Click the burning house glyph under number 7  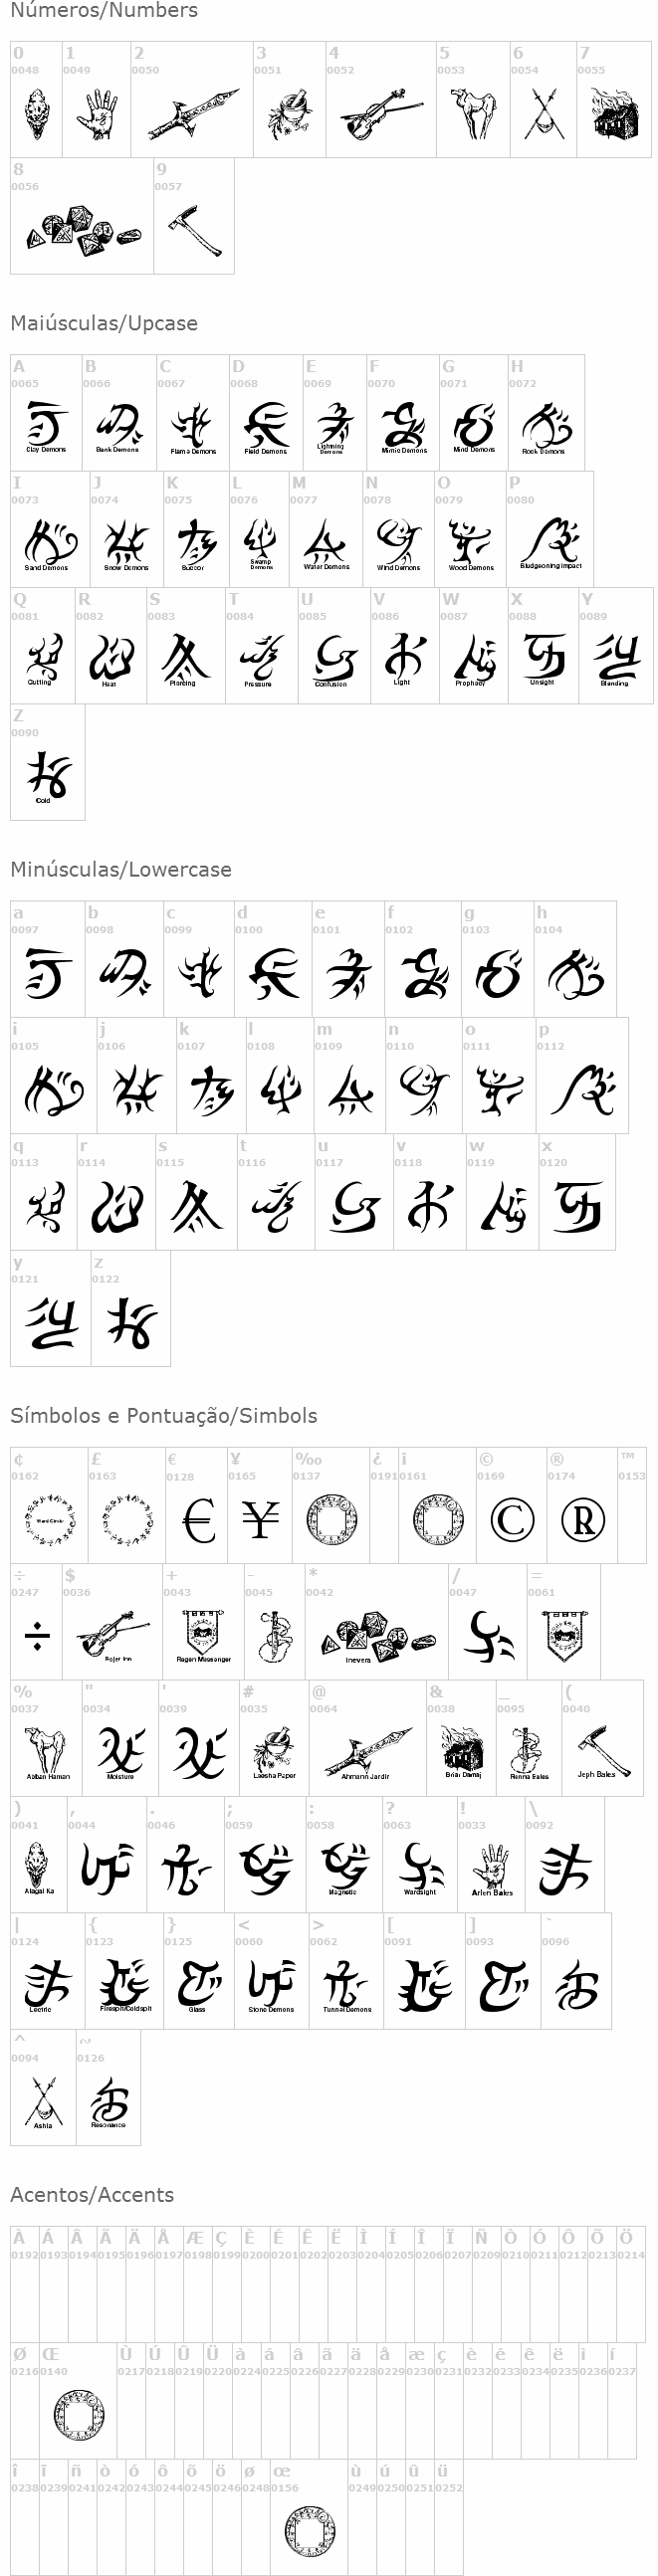pos(613,115)
